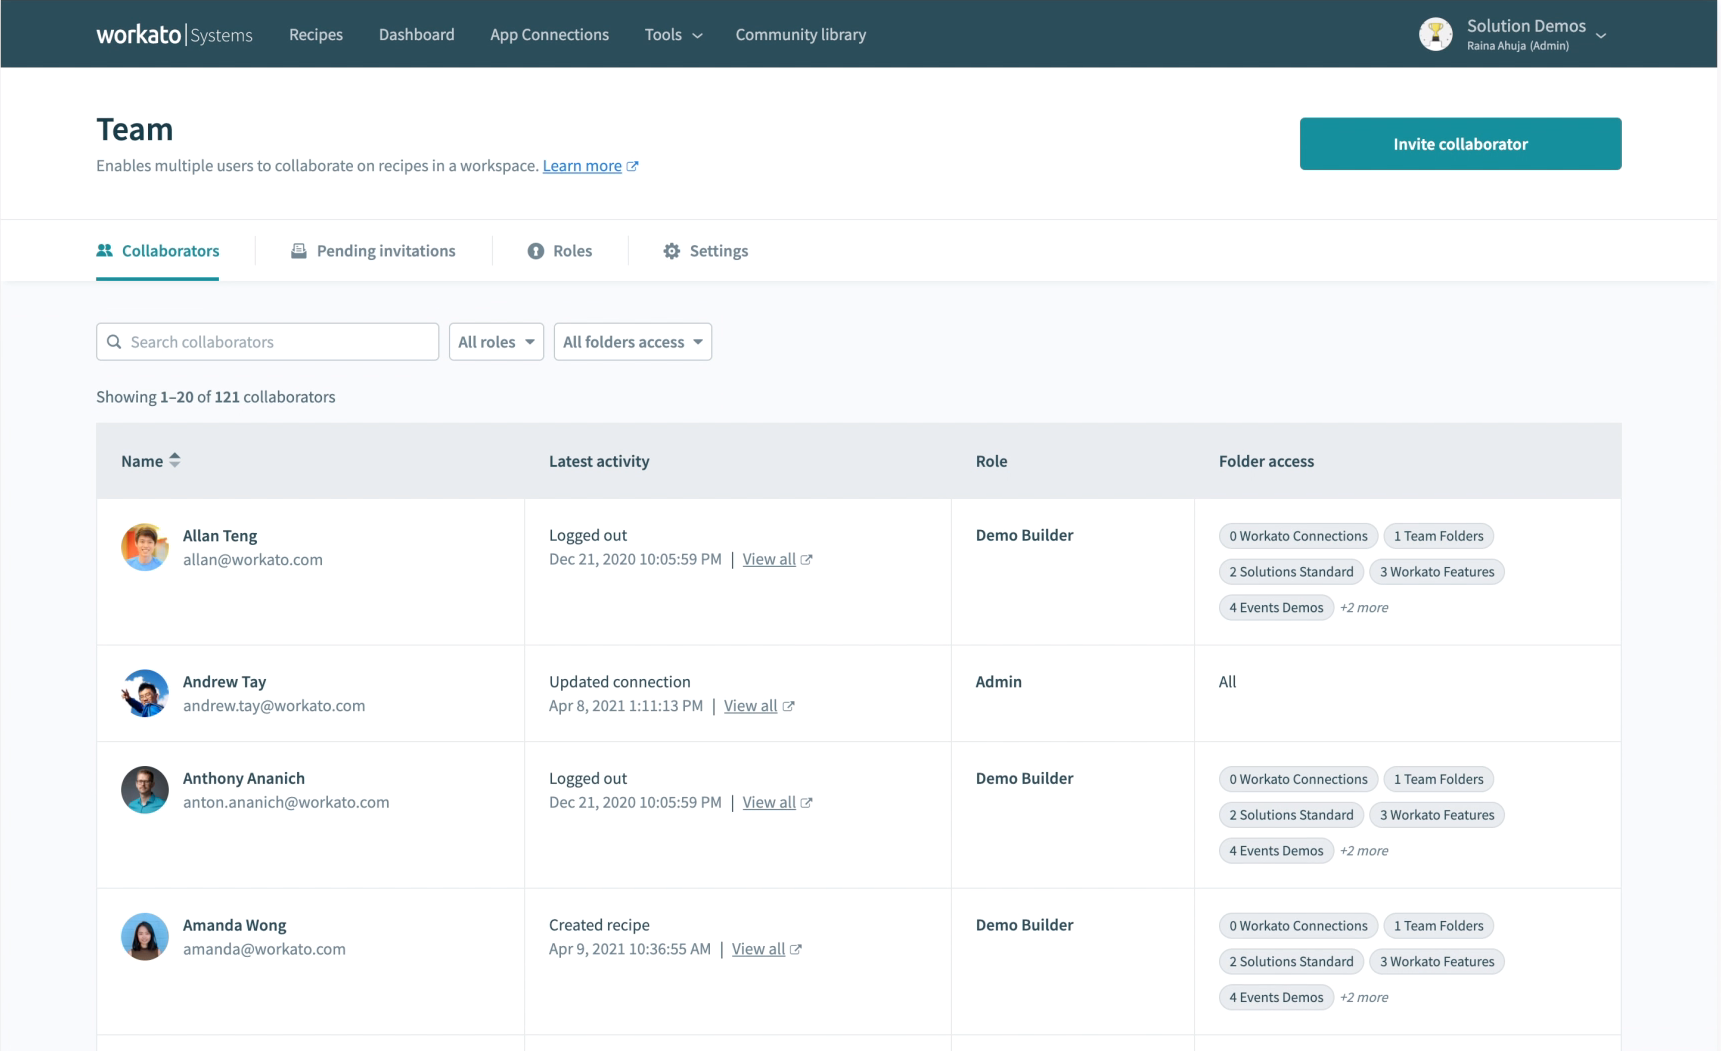
Task: View all activity for Allan Teng
Action: [x=769, y=560]
